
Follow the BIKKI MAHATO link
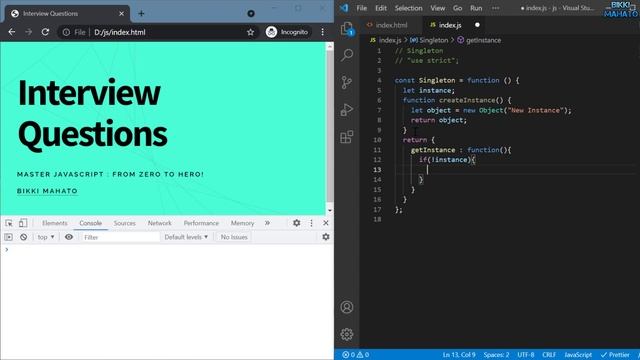[47, 191]
